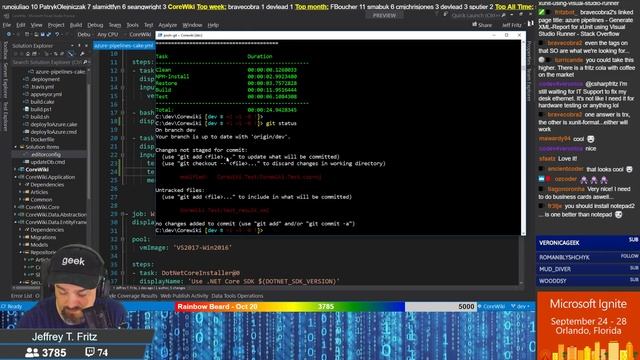Image resolution: width=640 pixels, height=360 pixels.
Task: Expand the CoreWiki.Core project node
Action: click(16, 207)
